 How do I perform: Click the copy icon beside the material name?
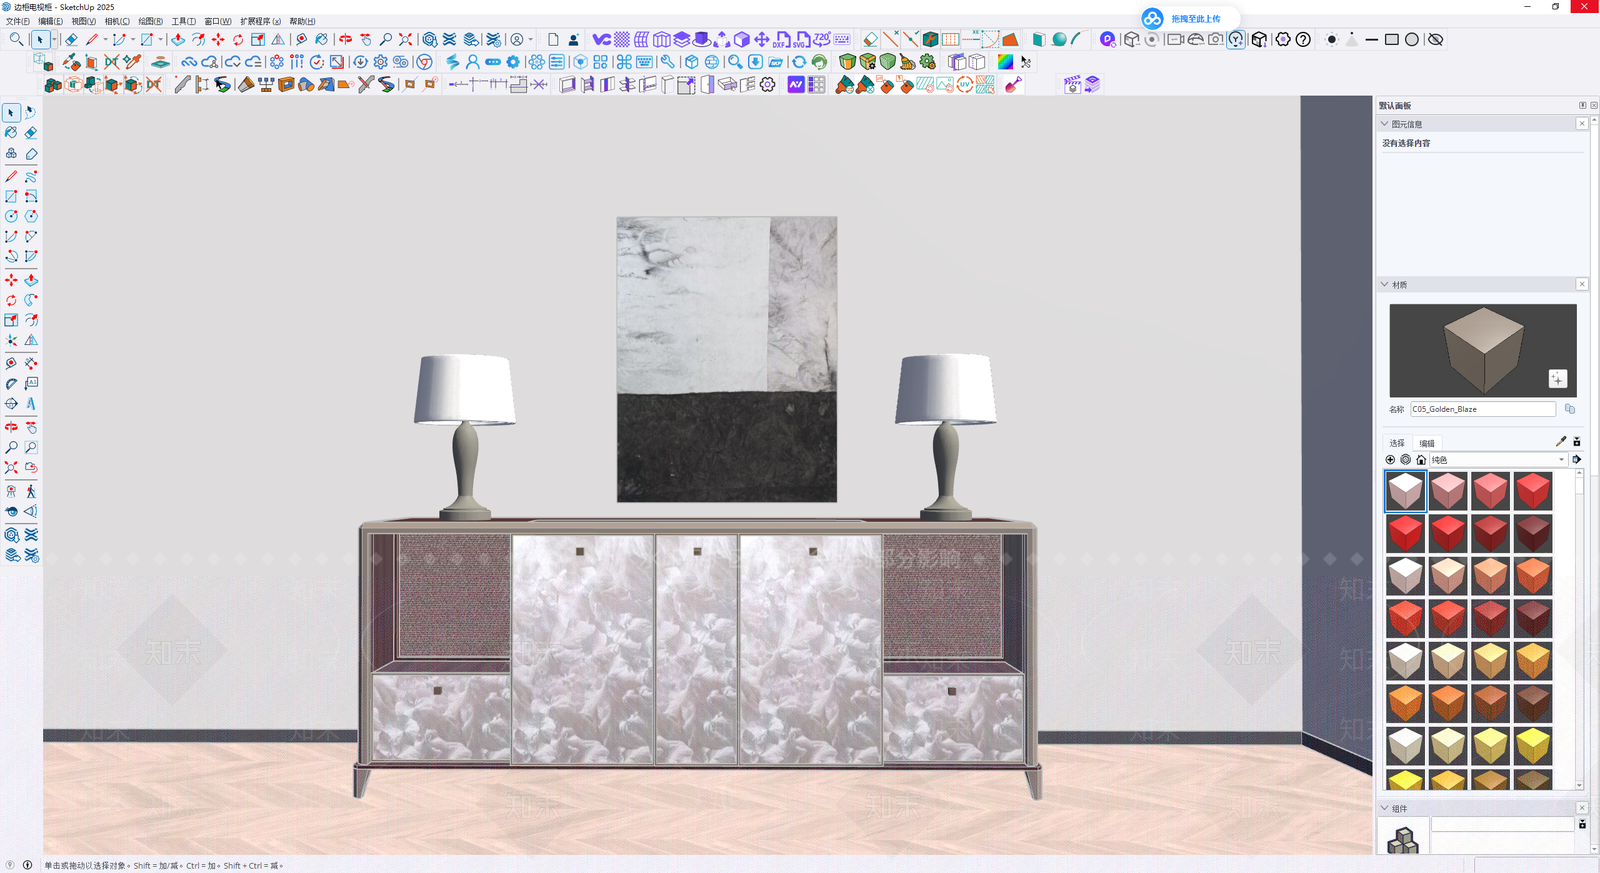1570,409
